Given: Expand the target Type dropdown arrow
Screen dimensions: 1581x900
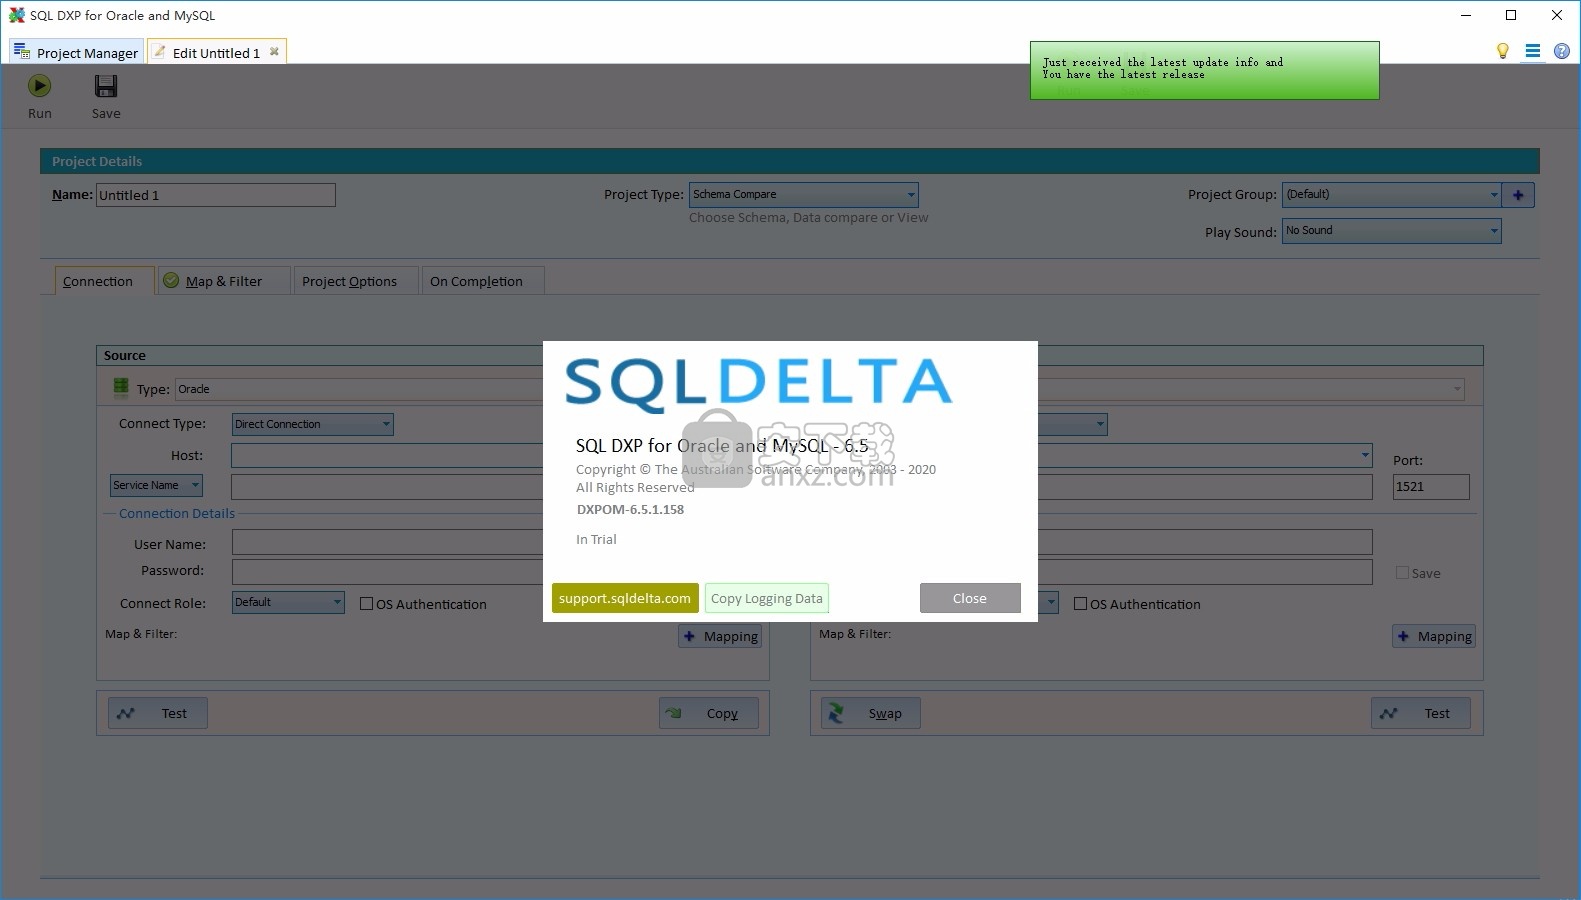Looking at the screenshot, I should coord(1456,388).
